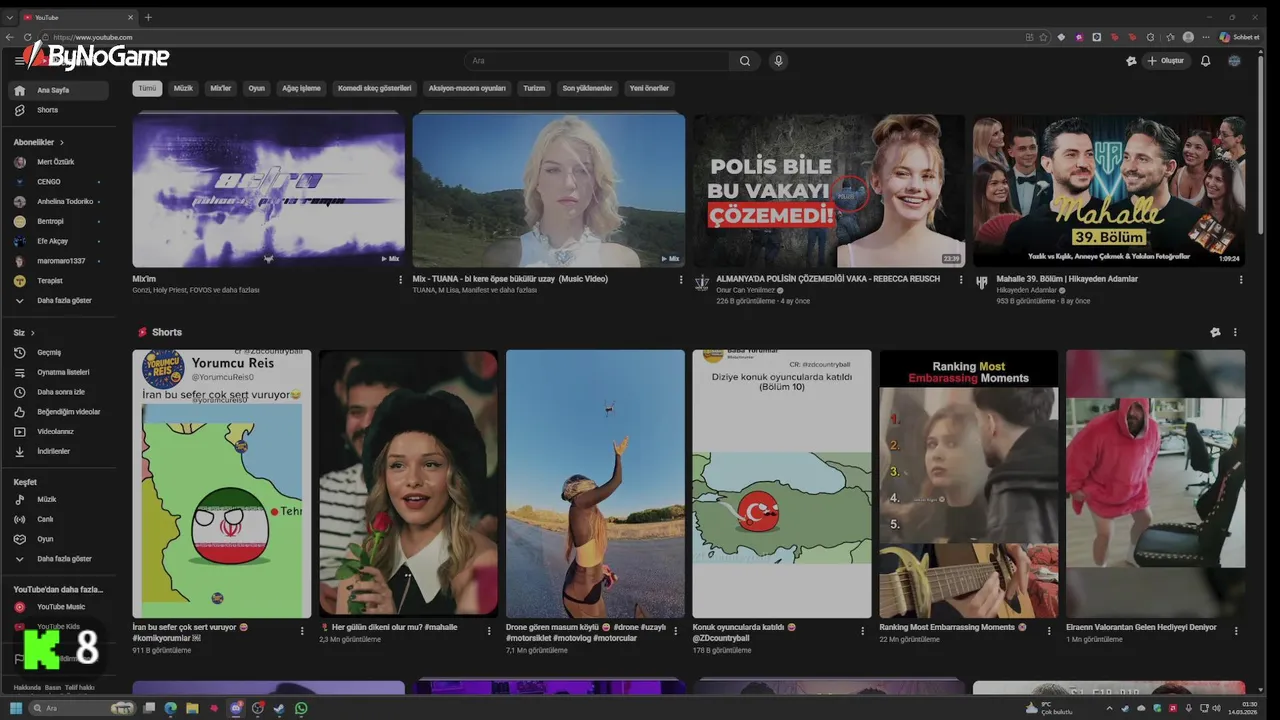1280x720 pixels.
Task: Open more options for Mahalle 39. Bölüm video
Action: 1241,280
